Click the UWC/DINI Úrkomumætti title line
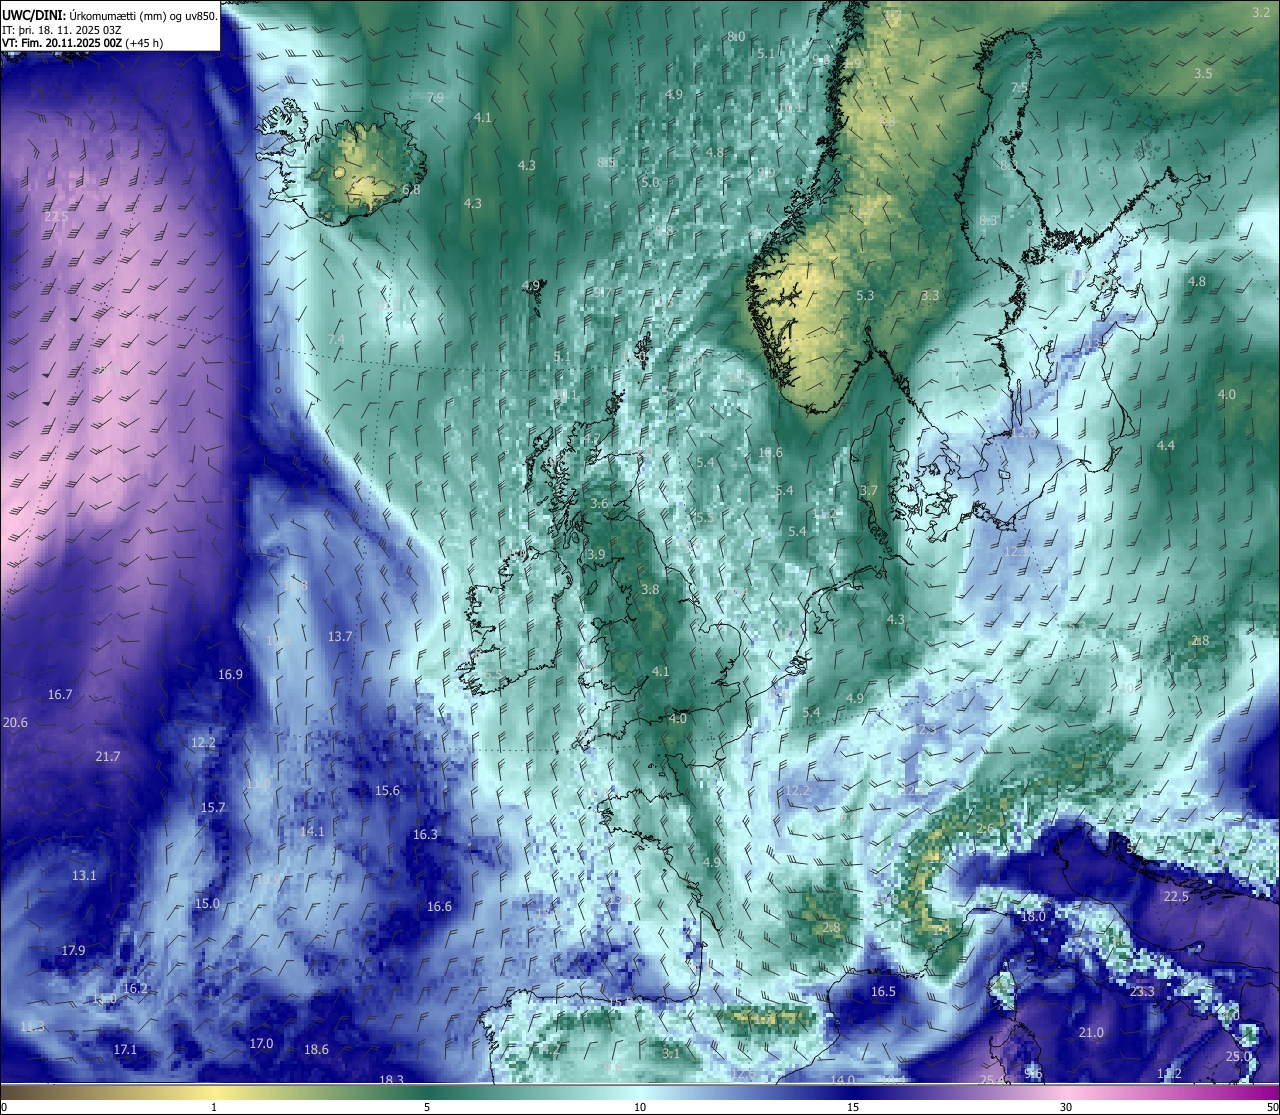Screen dimensions: 1280x1115 tap(109, 15)
